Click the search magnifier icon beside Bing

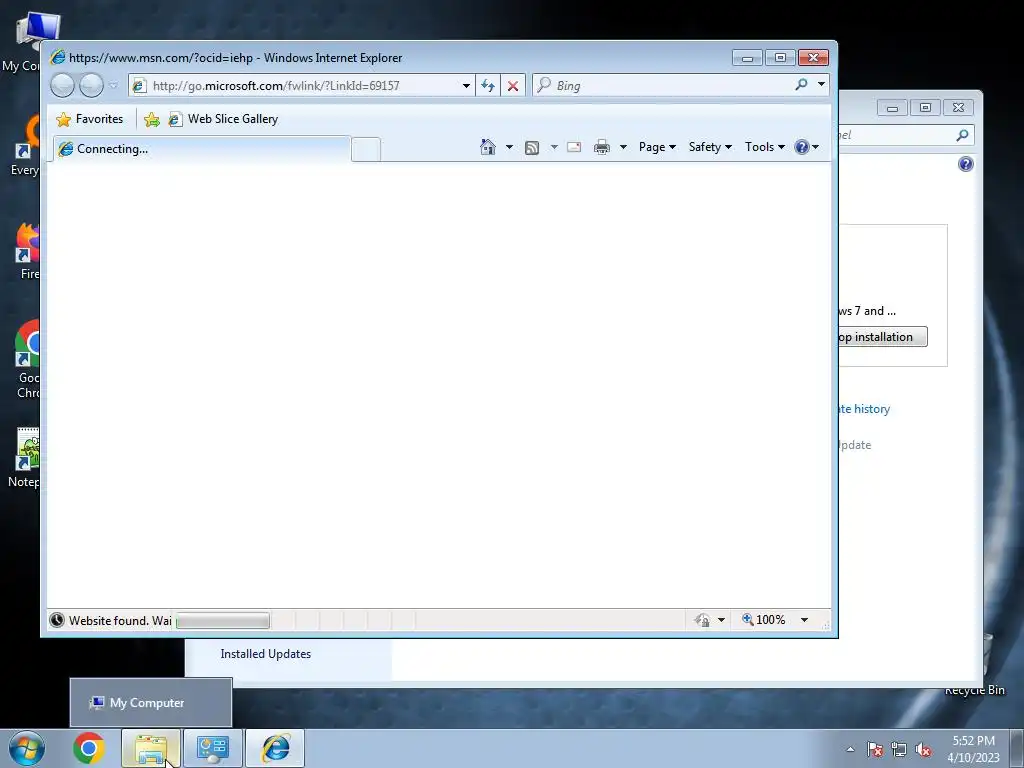[x=801, y=84]
